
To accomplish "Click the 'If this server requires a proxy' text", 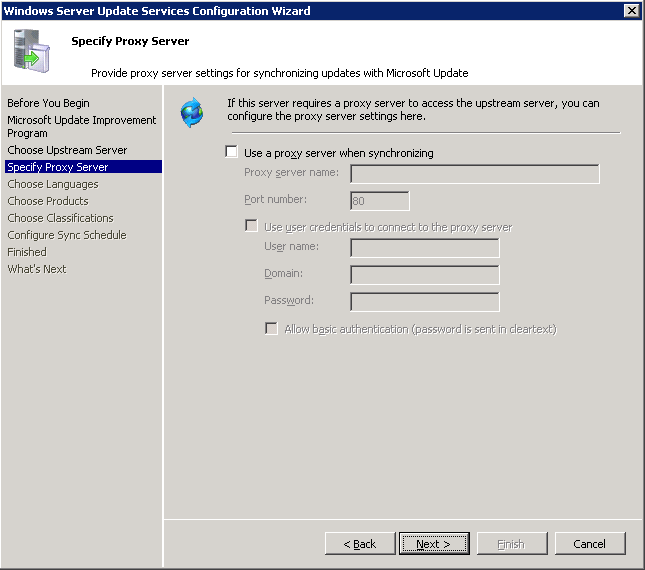I will 413,109.
